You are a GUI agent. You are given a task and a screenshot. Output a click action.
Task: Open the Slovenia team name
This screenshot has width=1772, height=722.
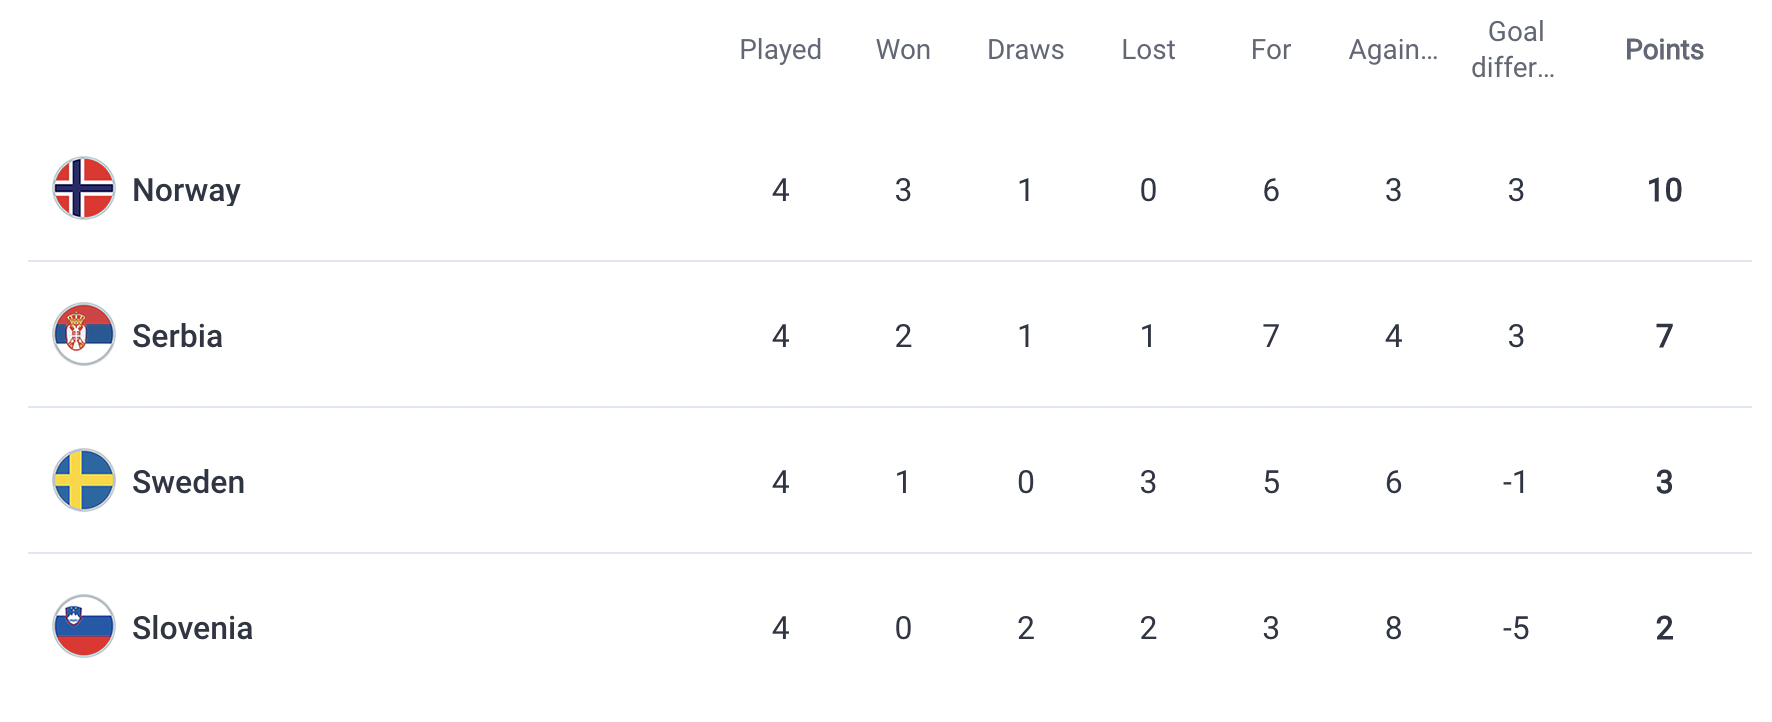(x=192, y=628)
